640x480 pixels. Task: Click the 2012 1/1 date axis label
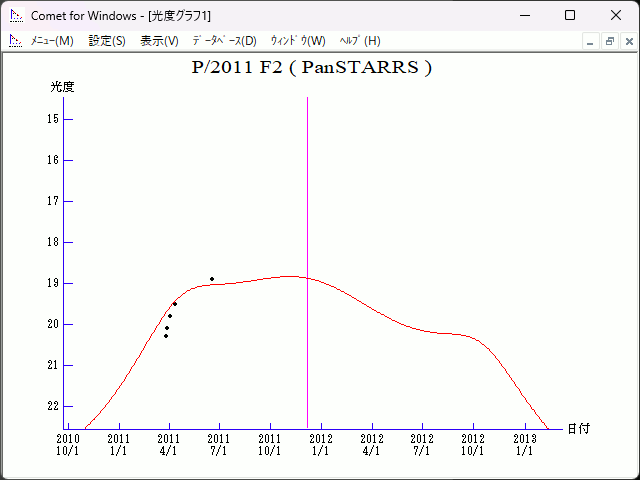(x=321, y=444)
